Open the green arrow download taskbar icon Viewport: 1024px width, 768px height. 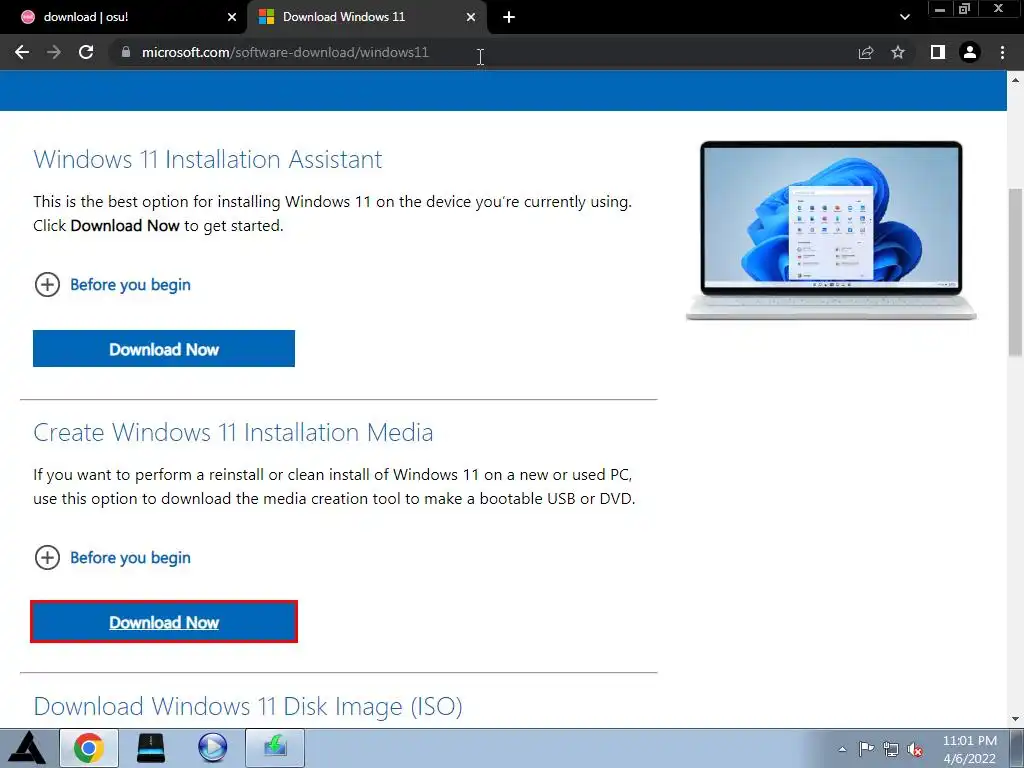275,748
